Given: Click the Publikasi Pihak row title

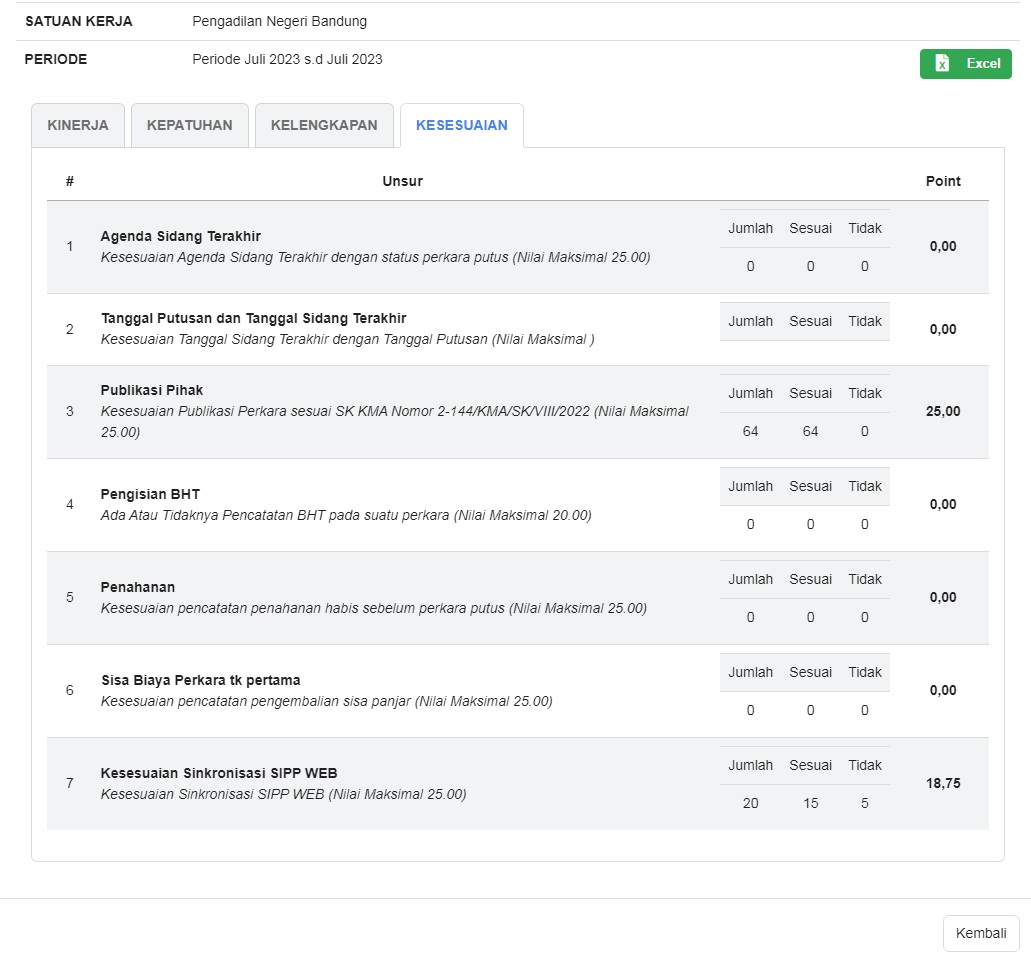Looking at the screenshot, I should pyautogui.click(x=152, y=390).
